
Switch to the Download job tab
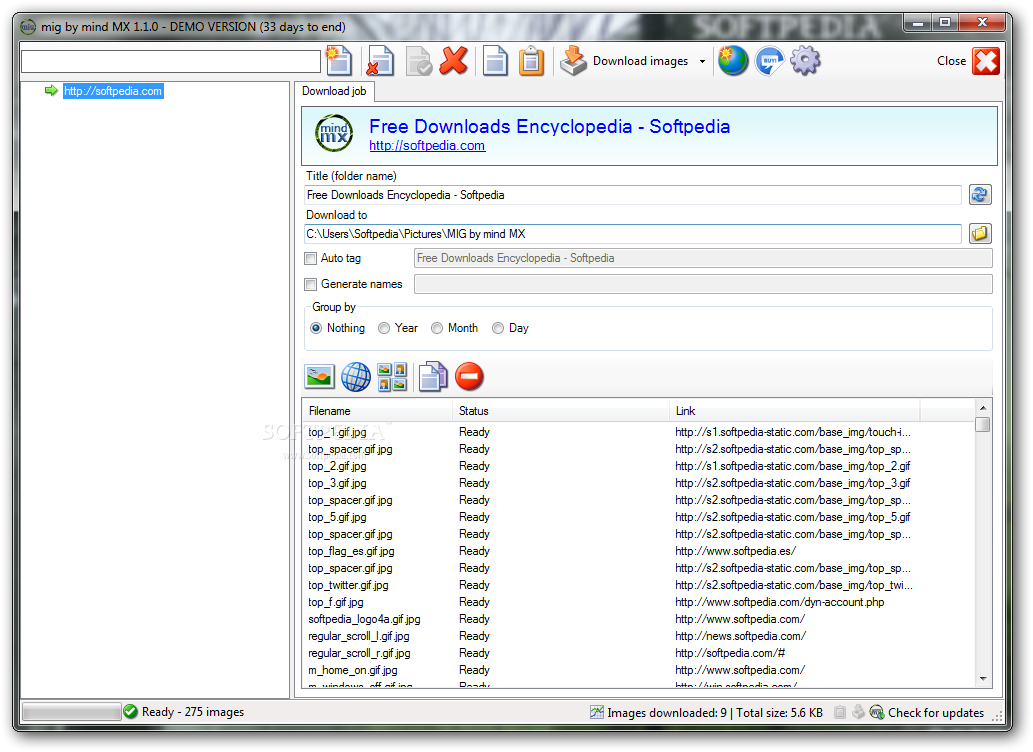pyautogui.click(x=334, y=91)
